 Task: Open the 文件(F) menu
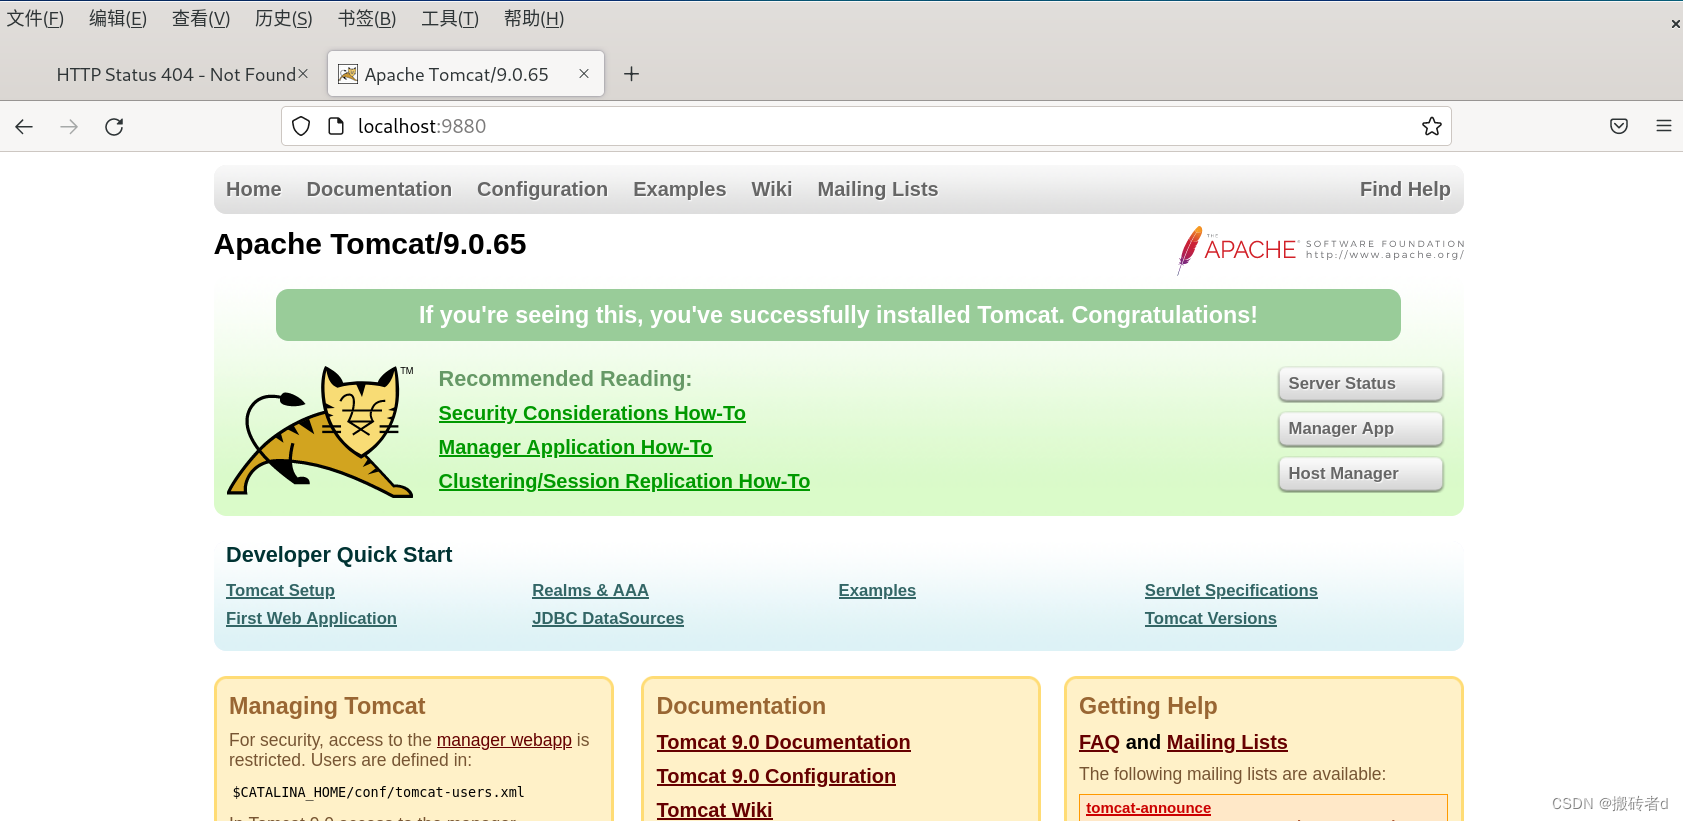tap(35, 19)
